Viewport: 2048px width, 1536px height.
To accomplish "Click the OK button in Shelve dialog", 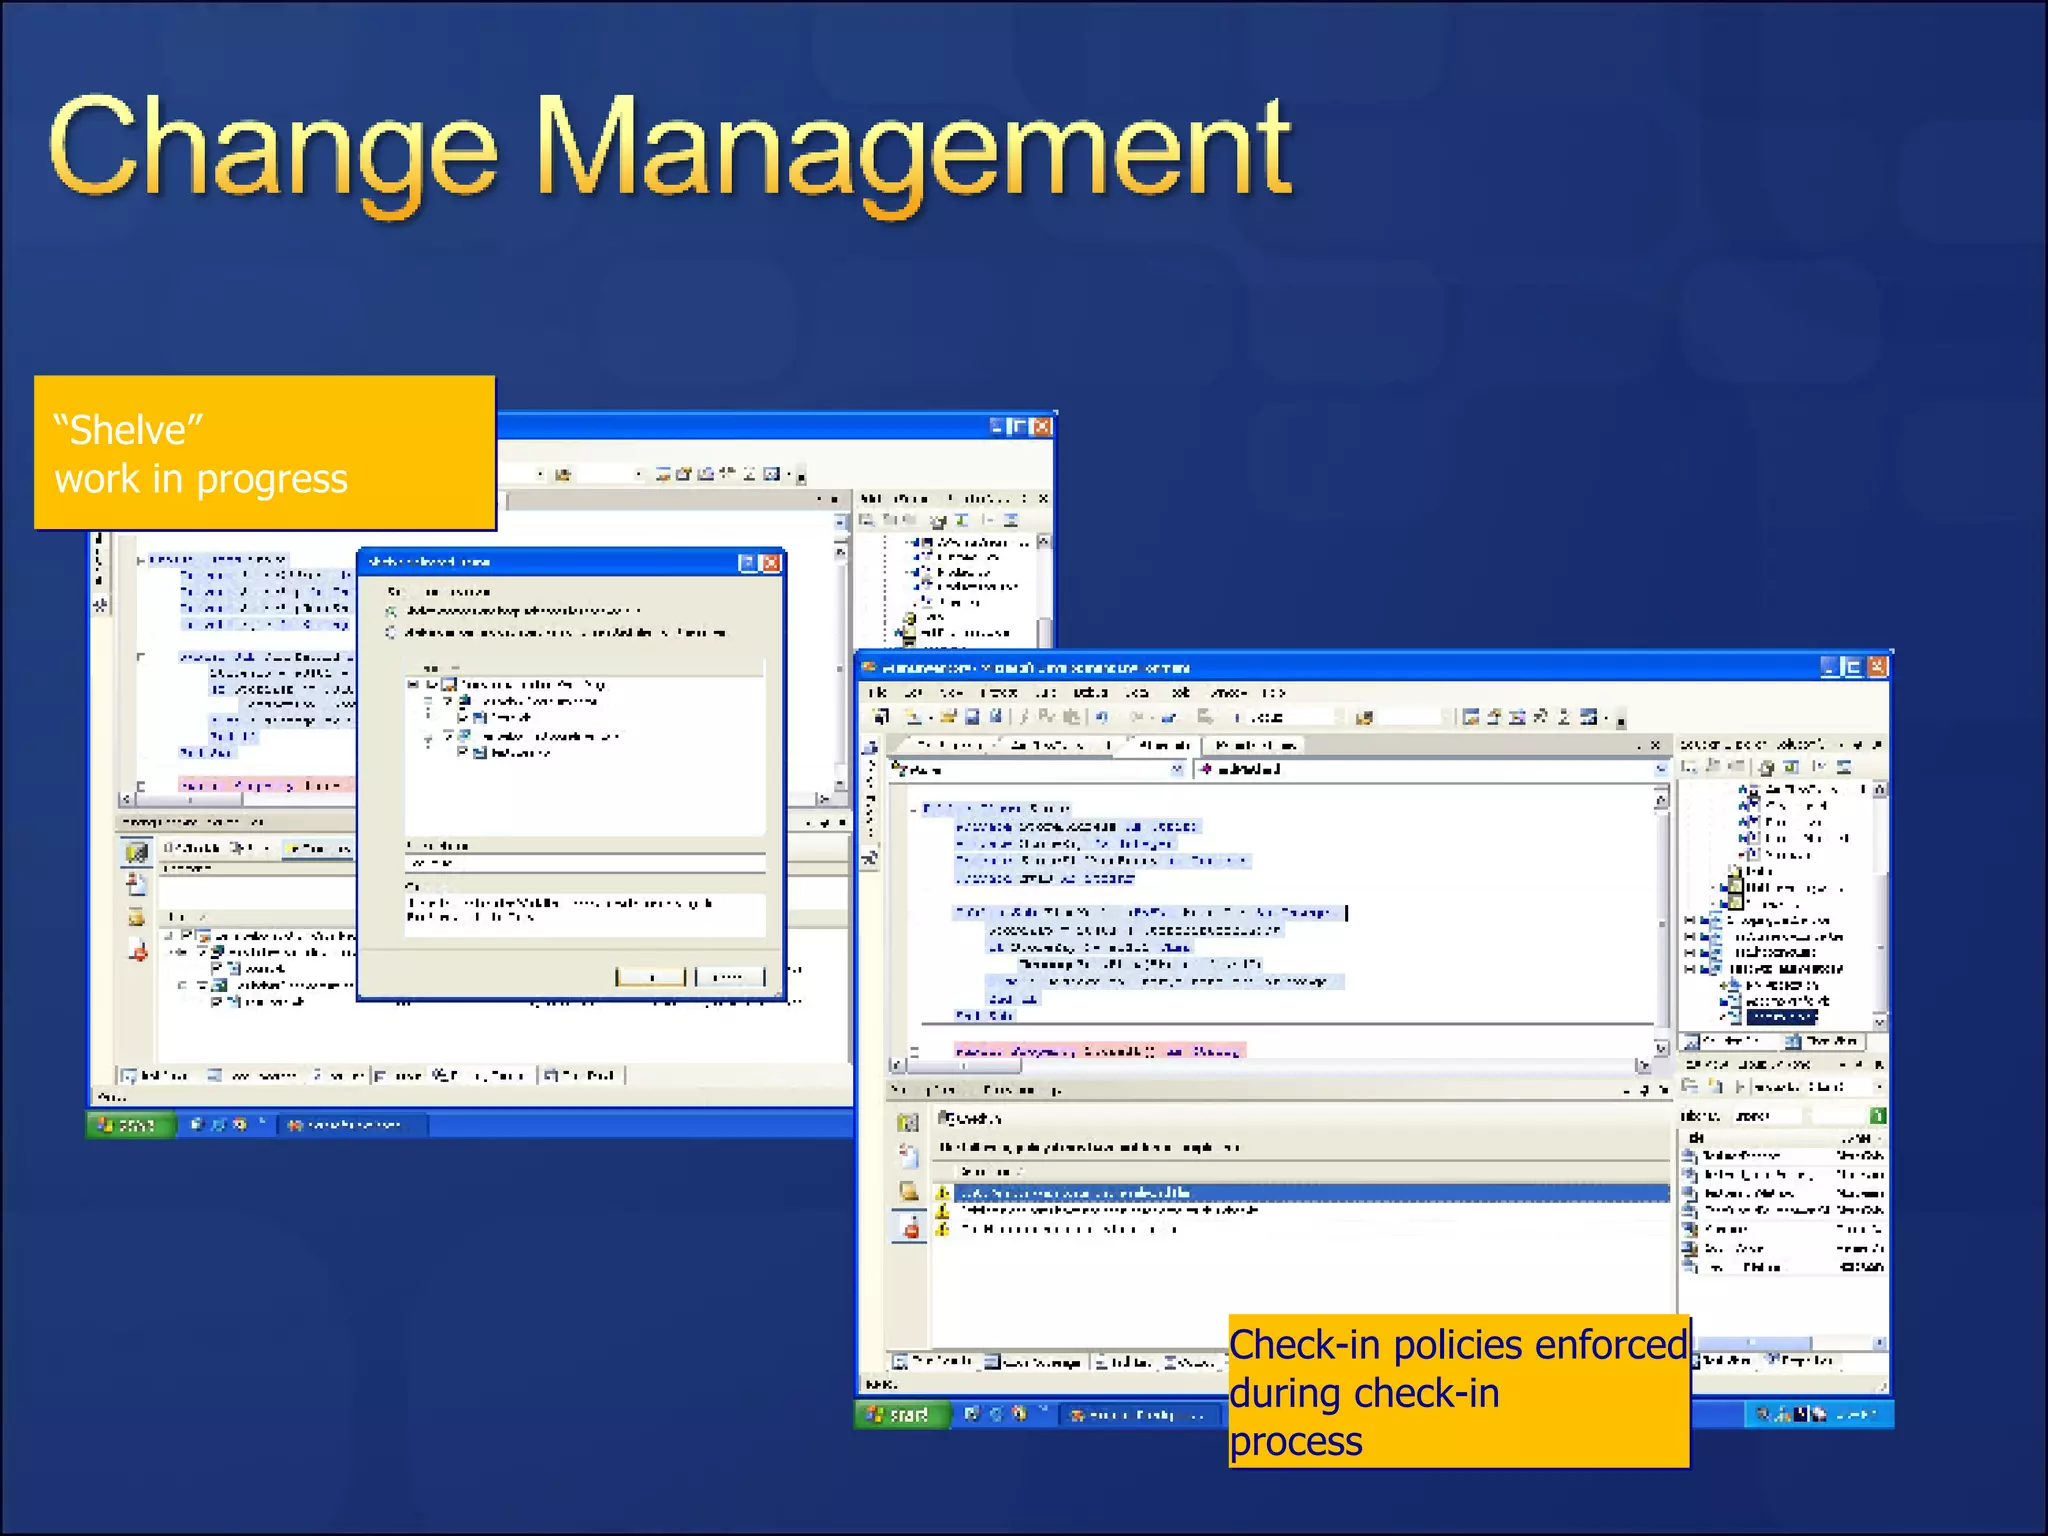I will click(x=650, y=977).
